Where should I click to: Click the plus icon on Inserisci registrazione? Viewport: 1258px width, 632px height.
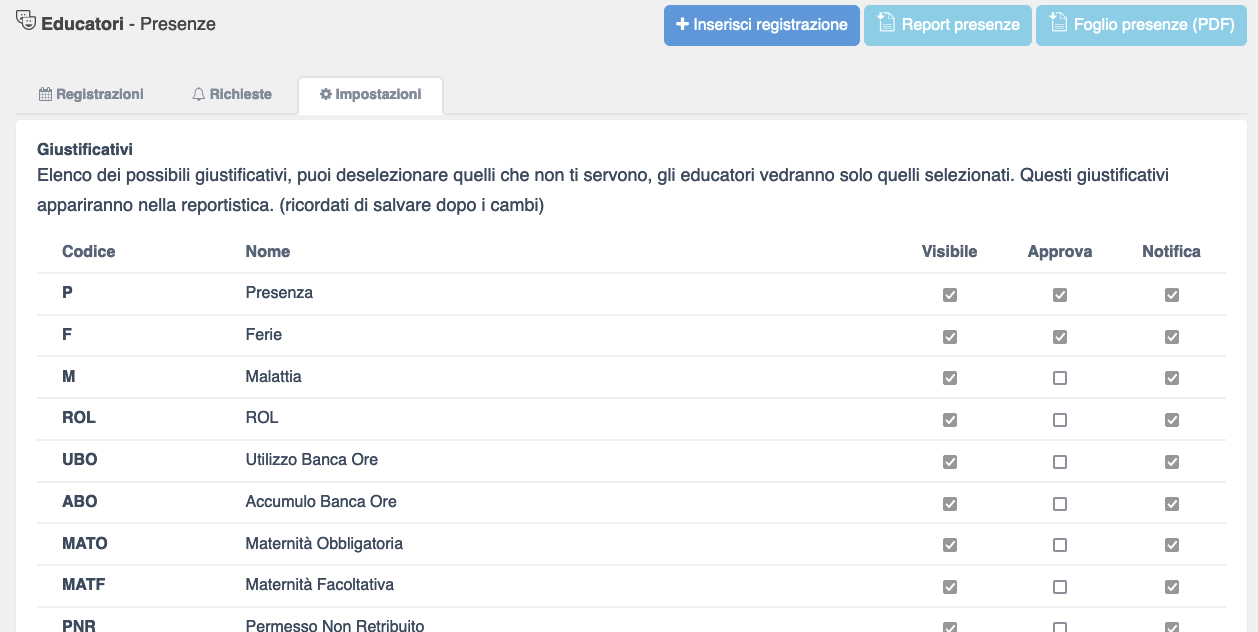682,25
